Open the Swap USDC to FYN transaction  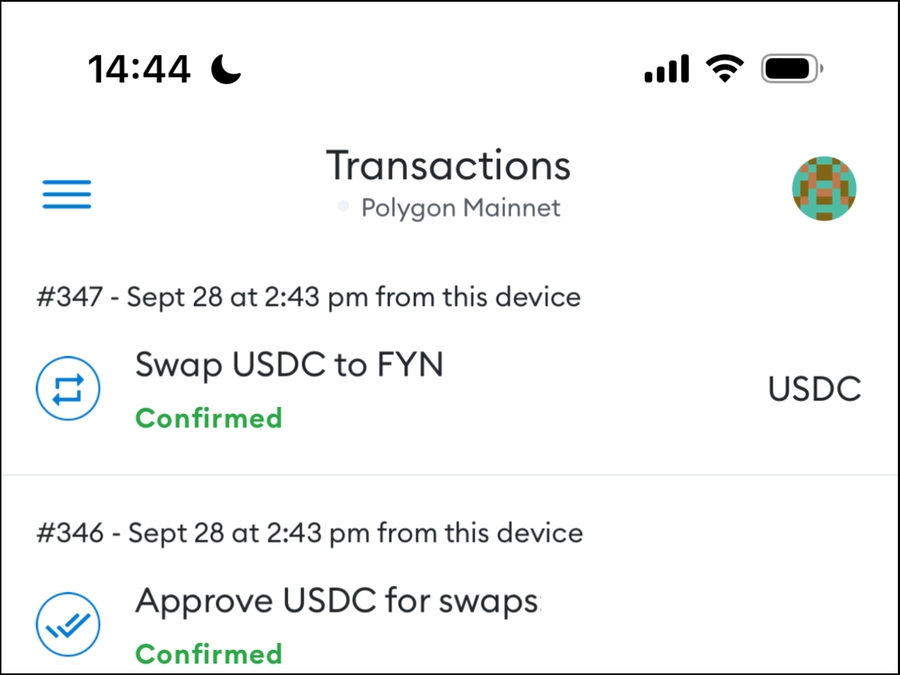[289, 366]
